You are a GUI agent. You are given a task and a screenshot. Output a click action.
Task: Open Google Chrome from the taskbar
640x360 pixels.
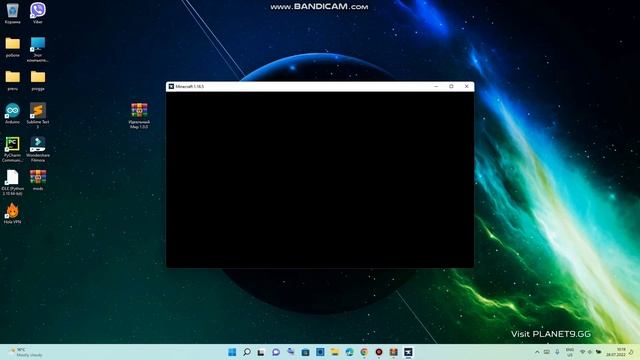[364, 352]
